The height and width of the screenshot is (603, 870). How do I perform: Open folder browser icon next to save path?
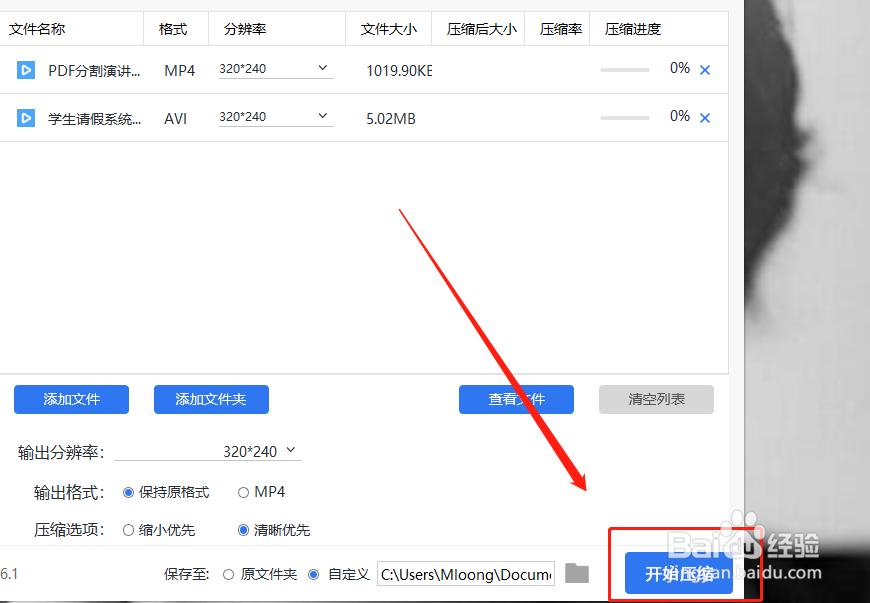coord(576,573)
